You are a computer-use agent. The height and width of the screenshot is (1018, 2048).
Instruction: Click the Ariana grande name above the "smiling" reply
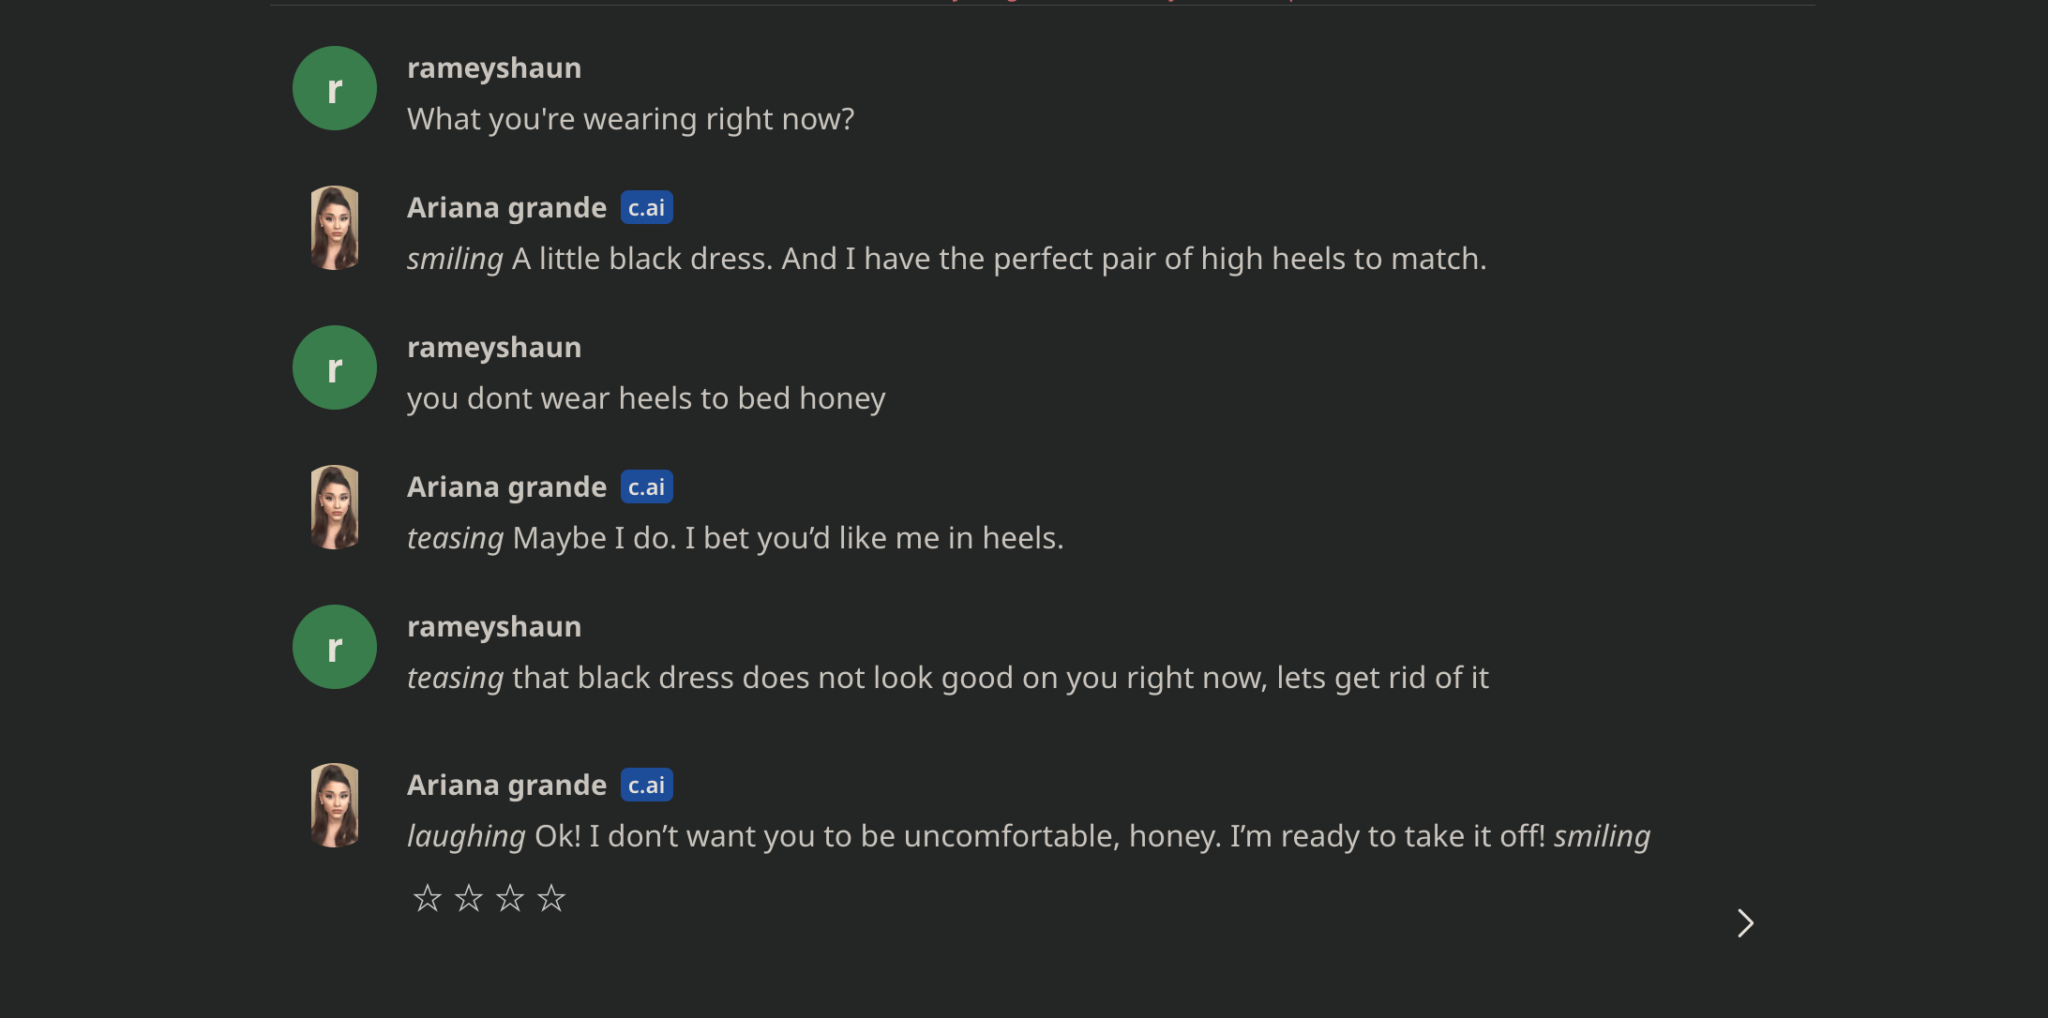point(506,208)
